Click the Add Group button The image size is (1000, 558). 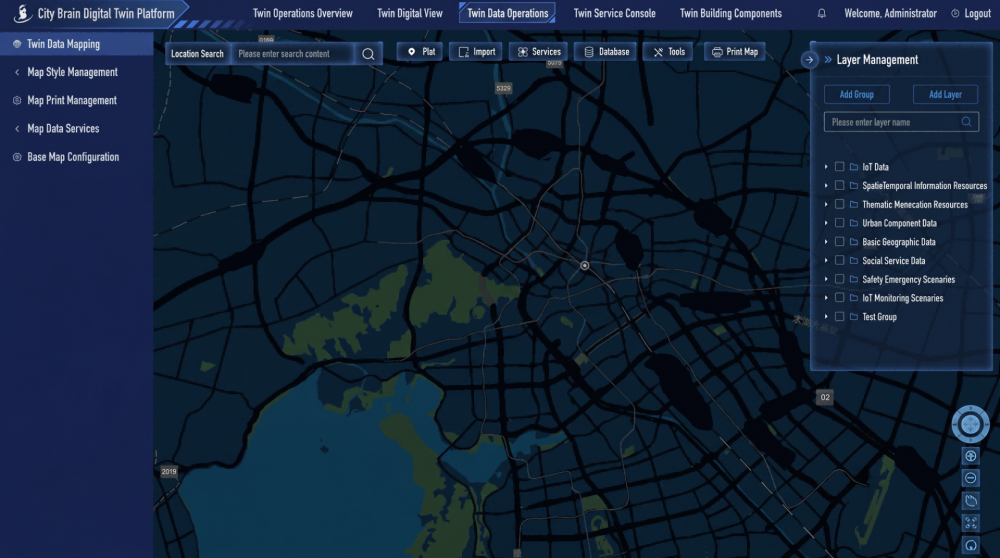(x=857, y=94)
